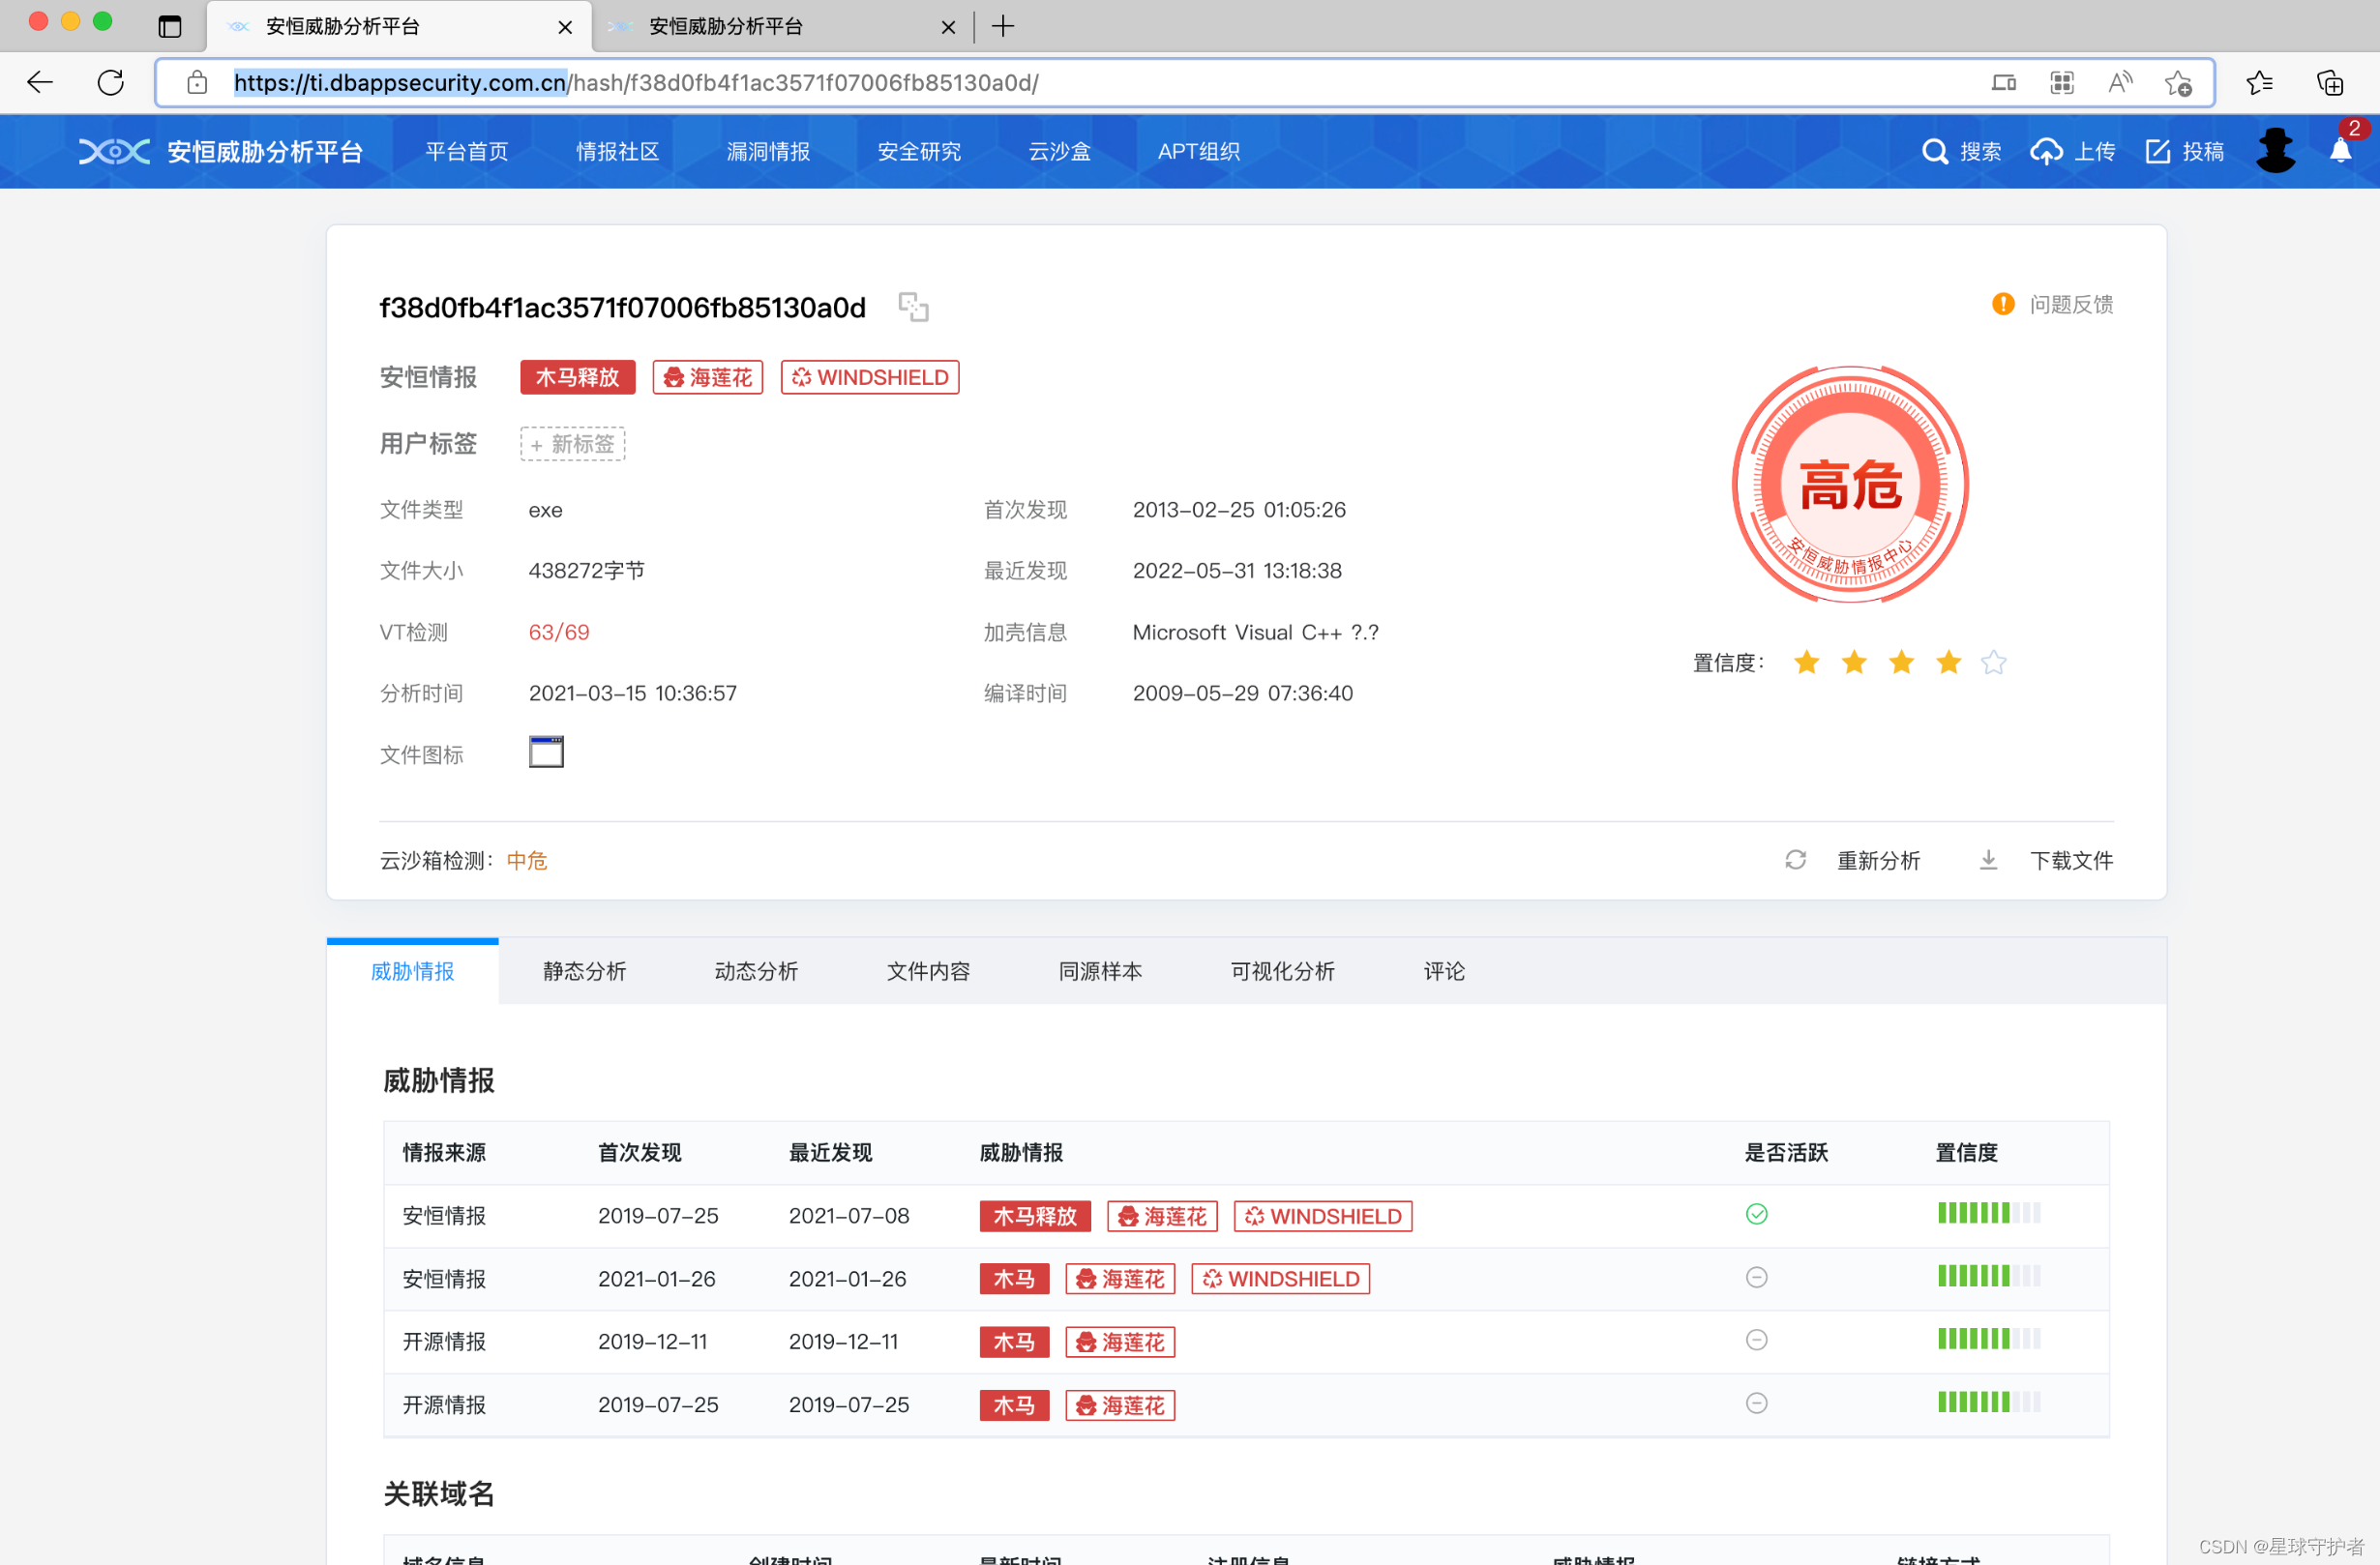Image resolution: width=2380 pixels, height=1565 pixels.
Task: Click the 下载文件 download icon
Action: click(x=1988, y=860)
